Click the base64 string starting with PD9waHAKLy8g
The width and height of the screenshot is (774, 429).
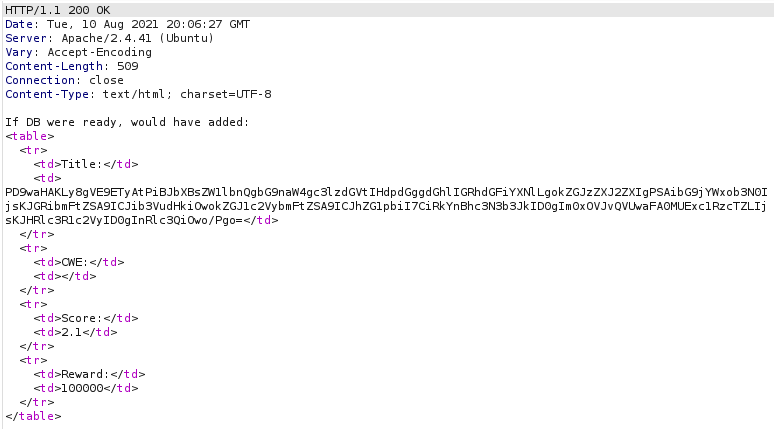pos(387,206)
